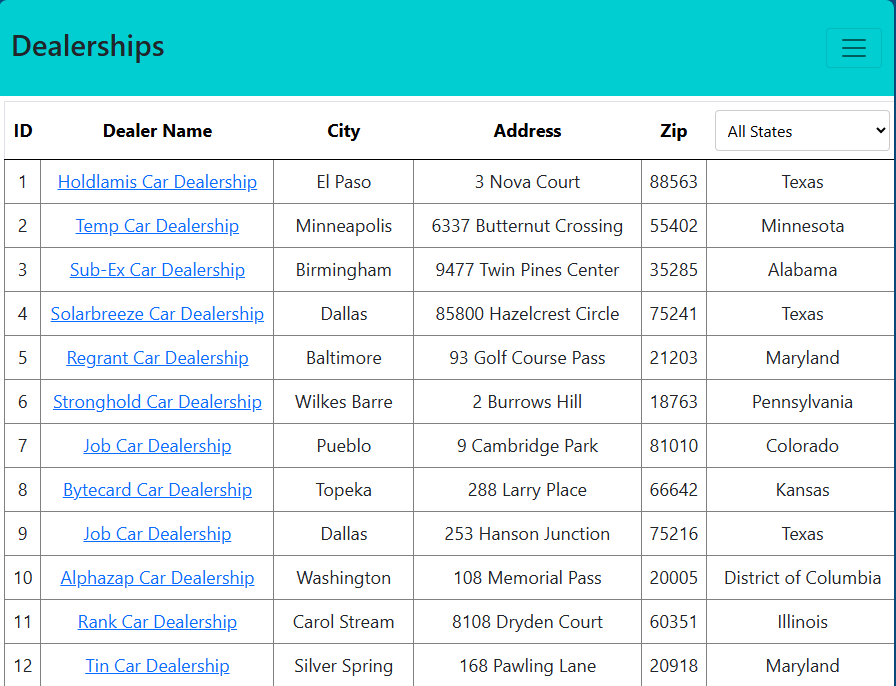The height and width of the screenshot is (686, 896).
Task: Click the Zip column header
Action: [x=673, y=131]
